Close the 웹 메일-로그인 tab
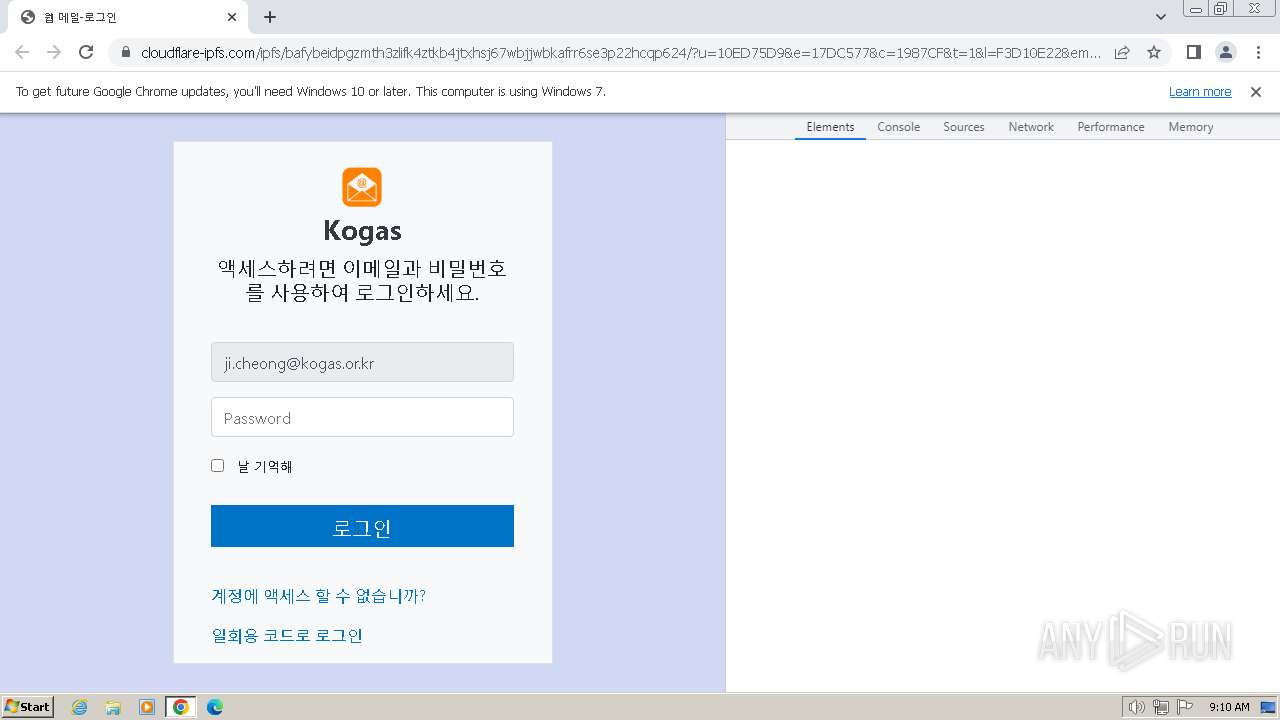1280x720 pixels. pyautogui.click(x=232, y=17)
